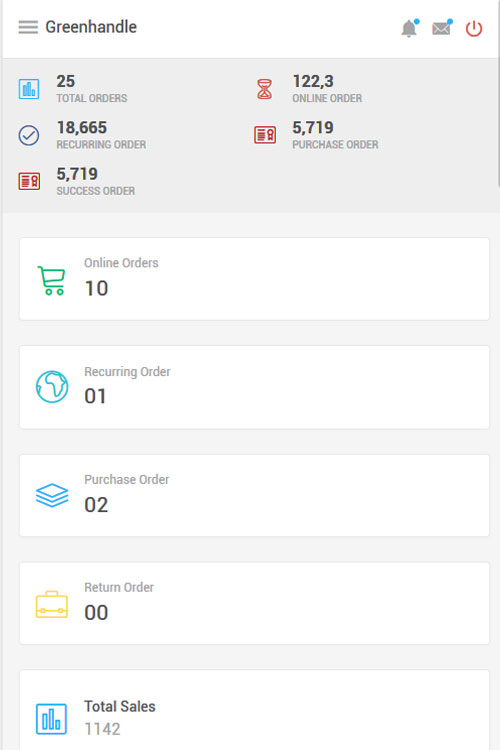Open the Online Orders card showing 10

254,279
